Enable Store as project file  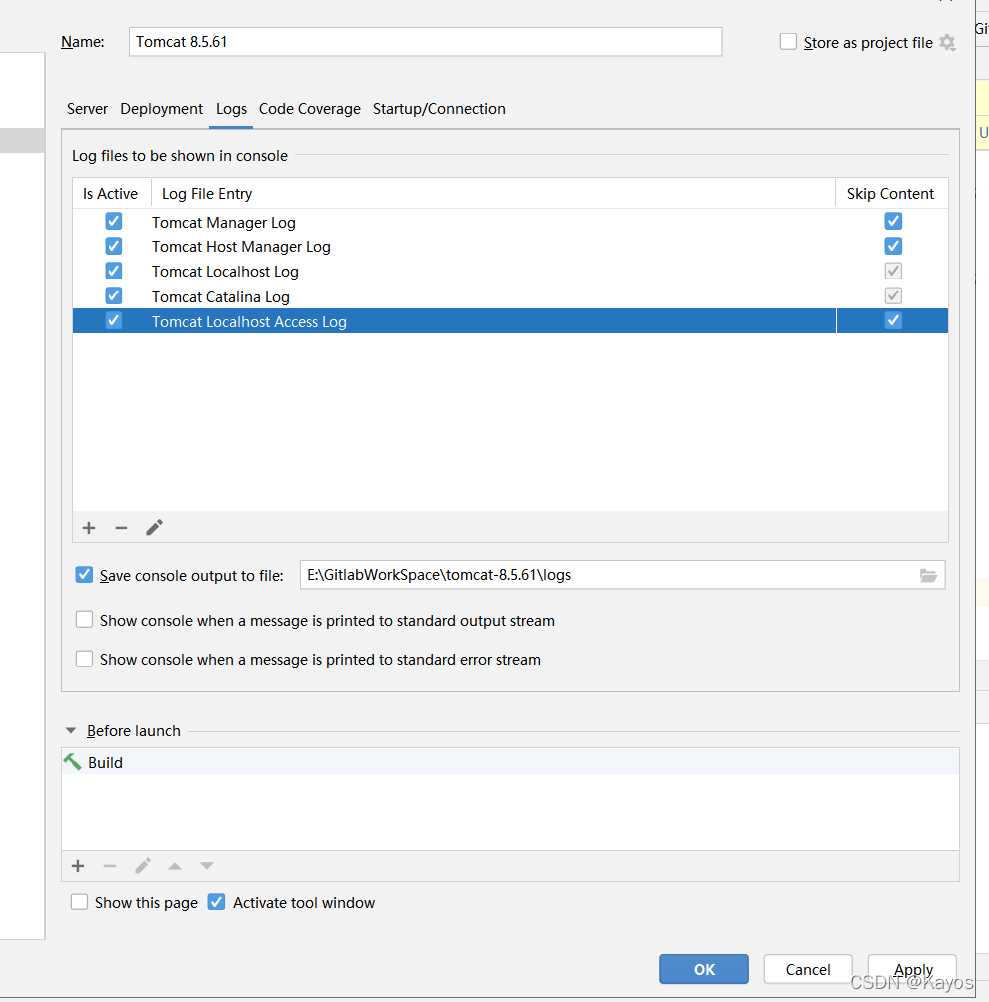(788, 41)
